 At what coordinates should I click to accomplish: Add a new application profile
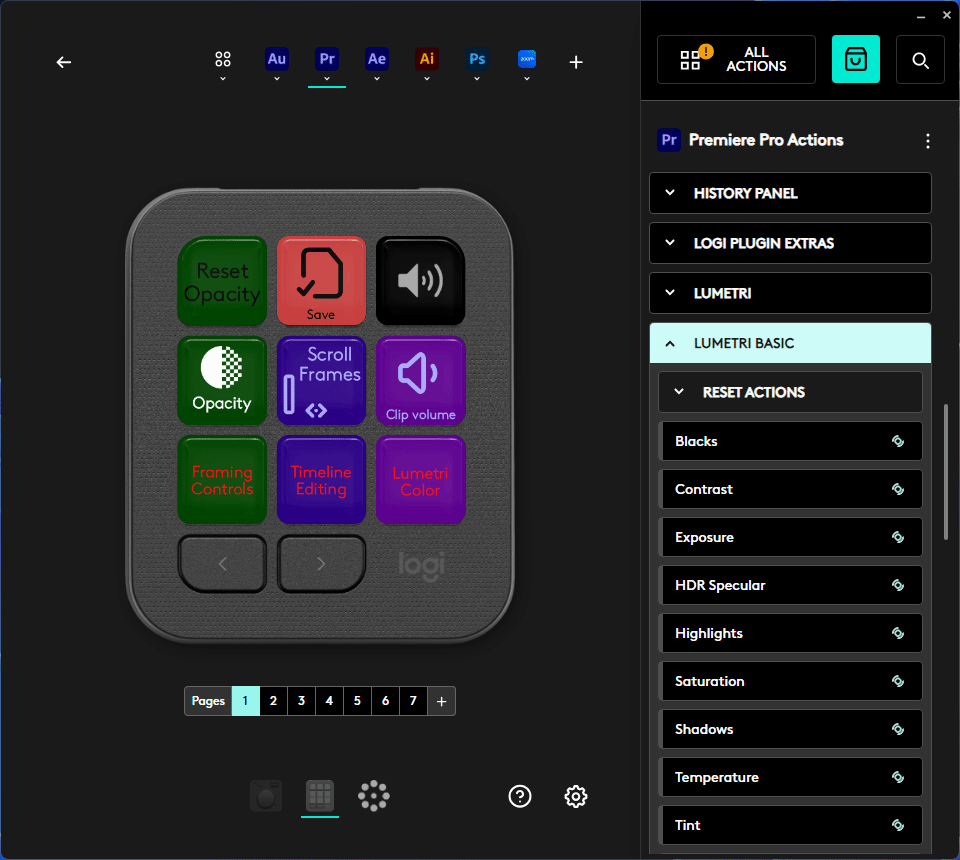[x=576, y=62]
